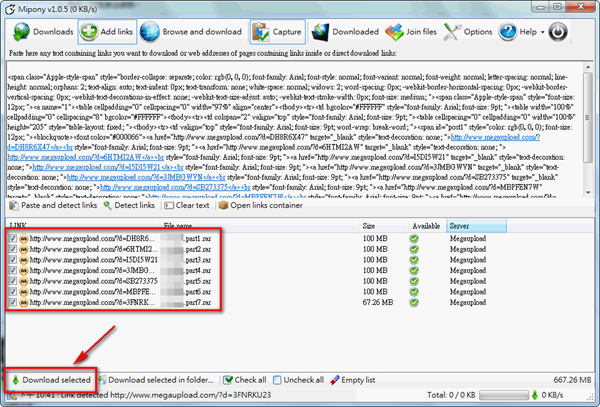This screenshot has width=600, height=407.
Task: Click the text box scrollbar thumb
Action: click(x=588, y=117)
